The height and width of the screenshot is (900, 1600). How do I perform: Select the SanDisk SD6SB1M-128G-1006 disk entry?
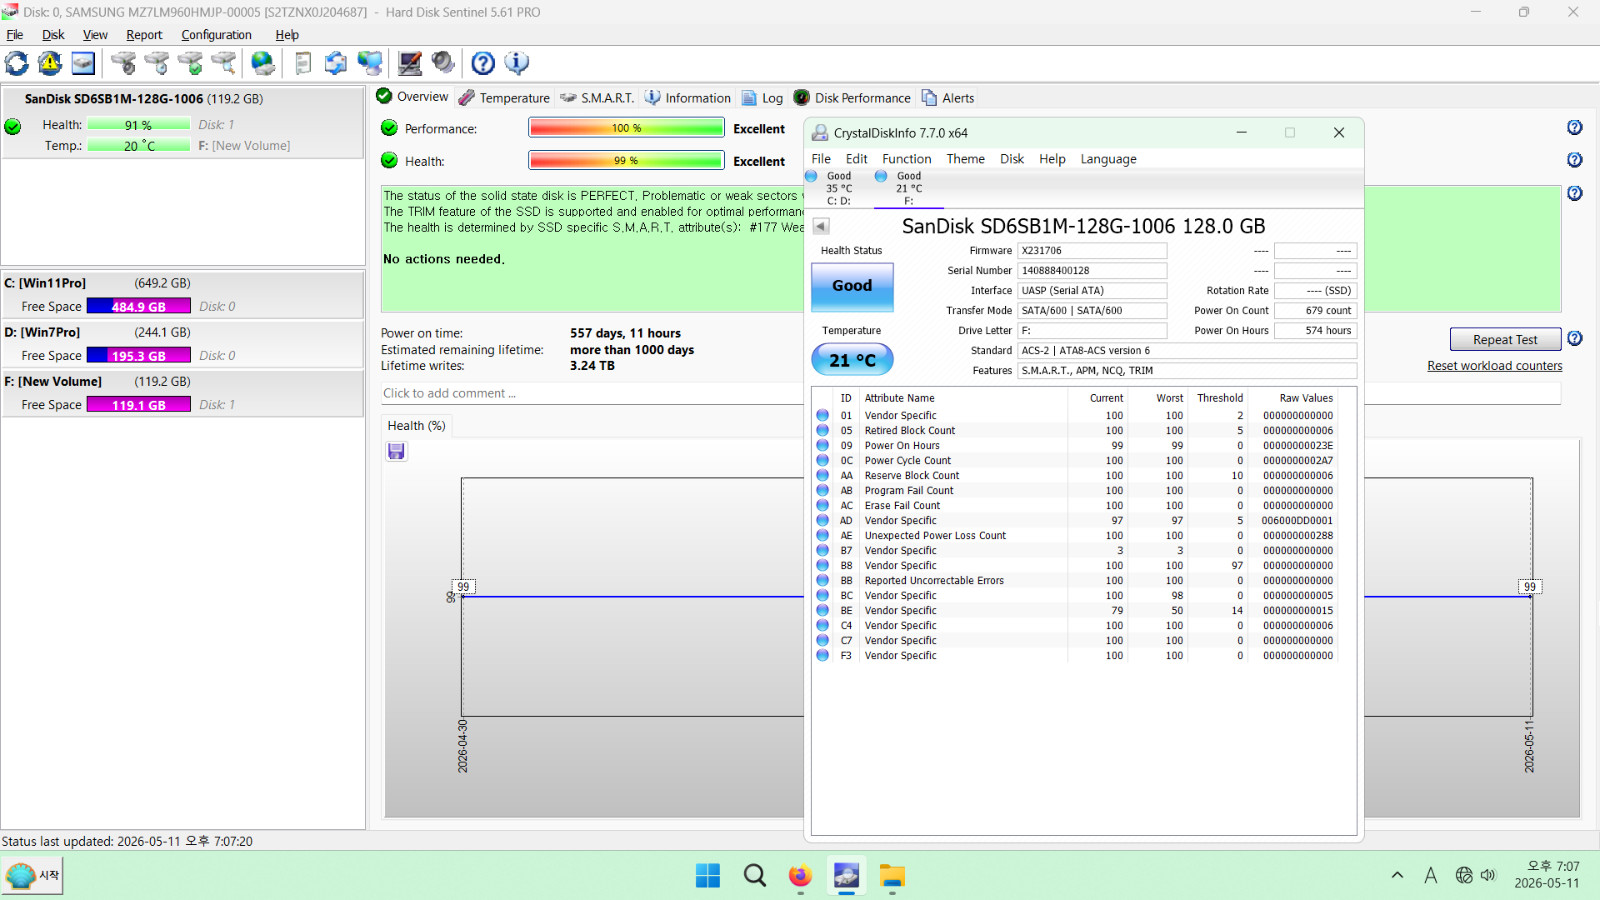183,122
